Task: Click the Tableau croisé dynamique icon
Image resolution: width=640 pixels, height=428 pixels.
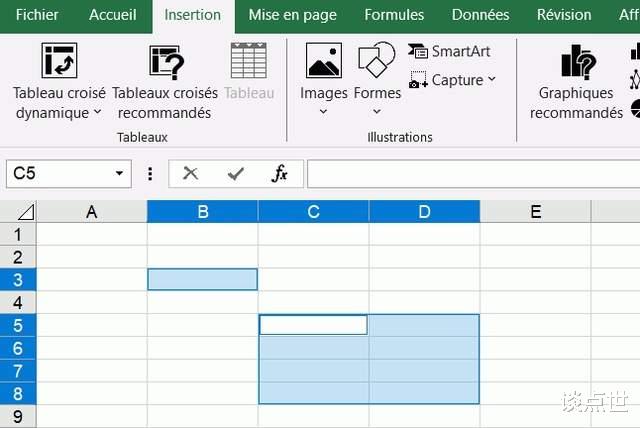Action: coord(59,60)
